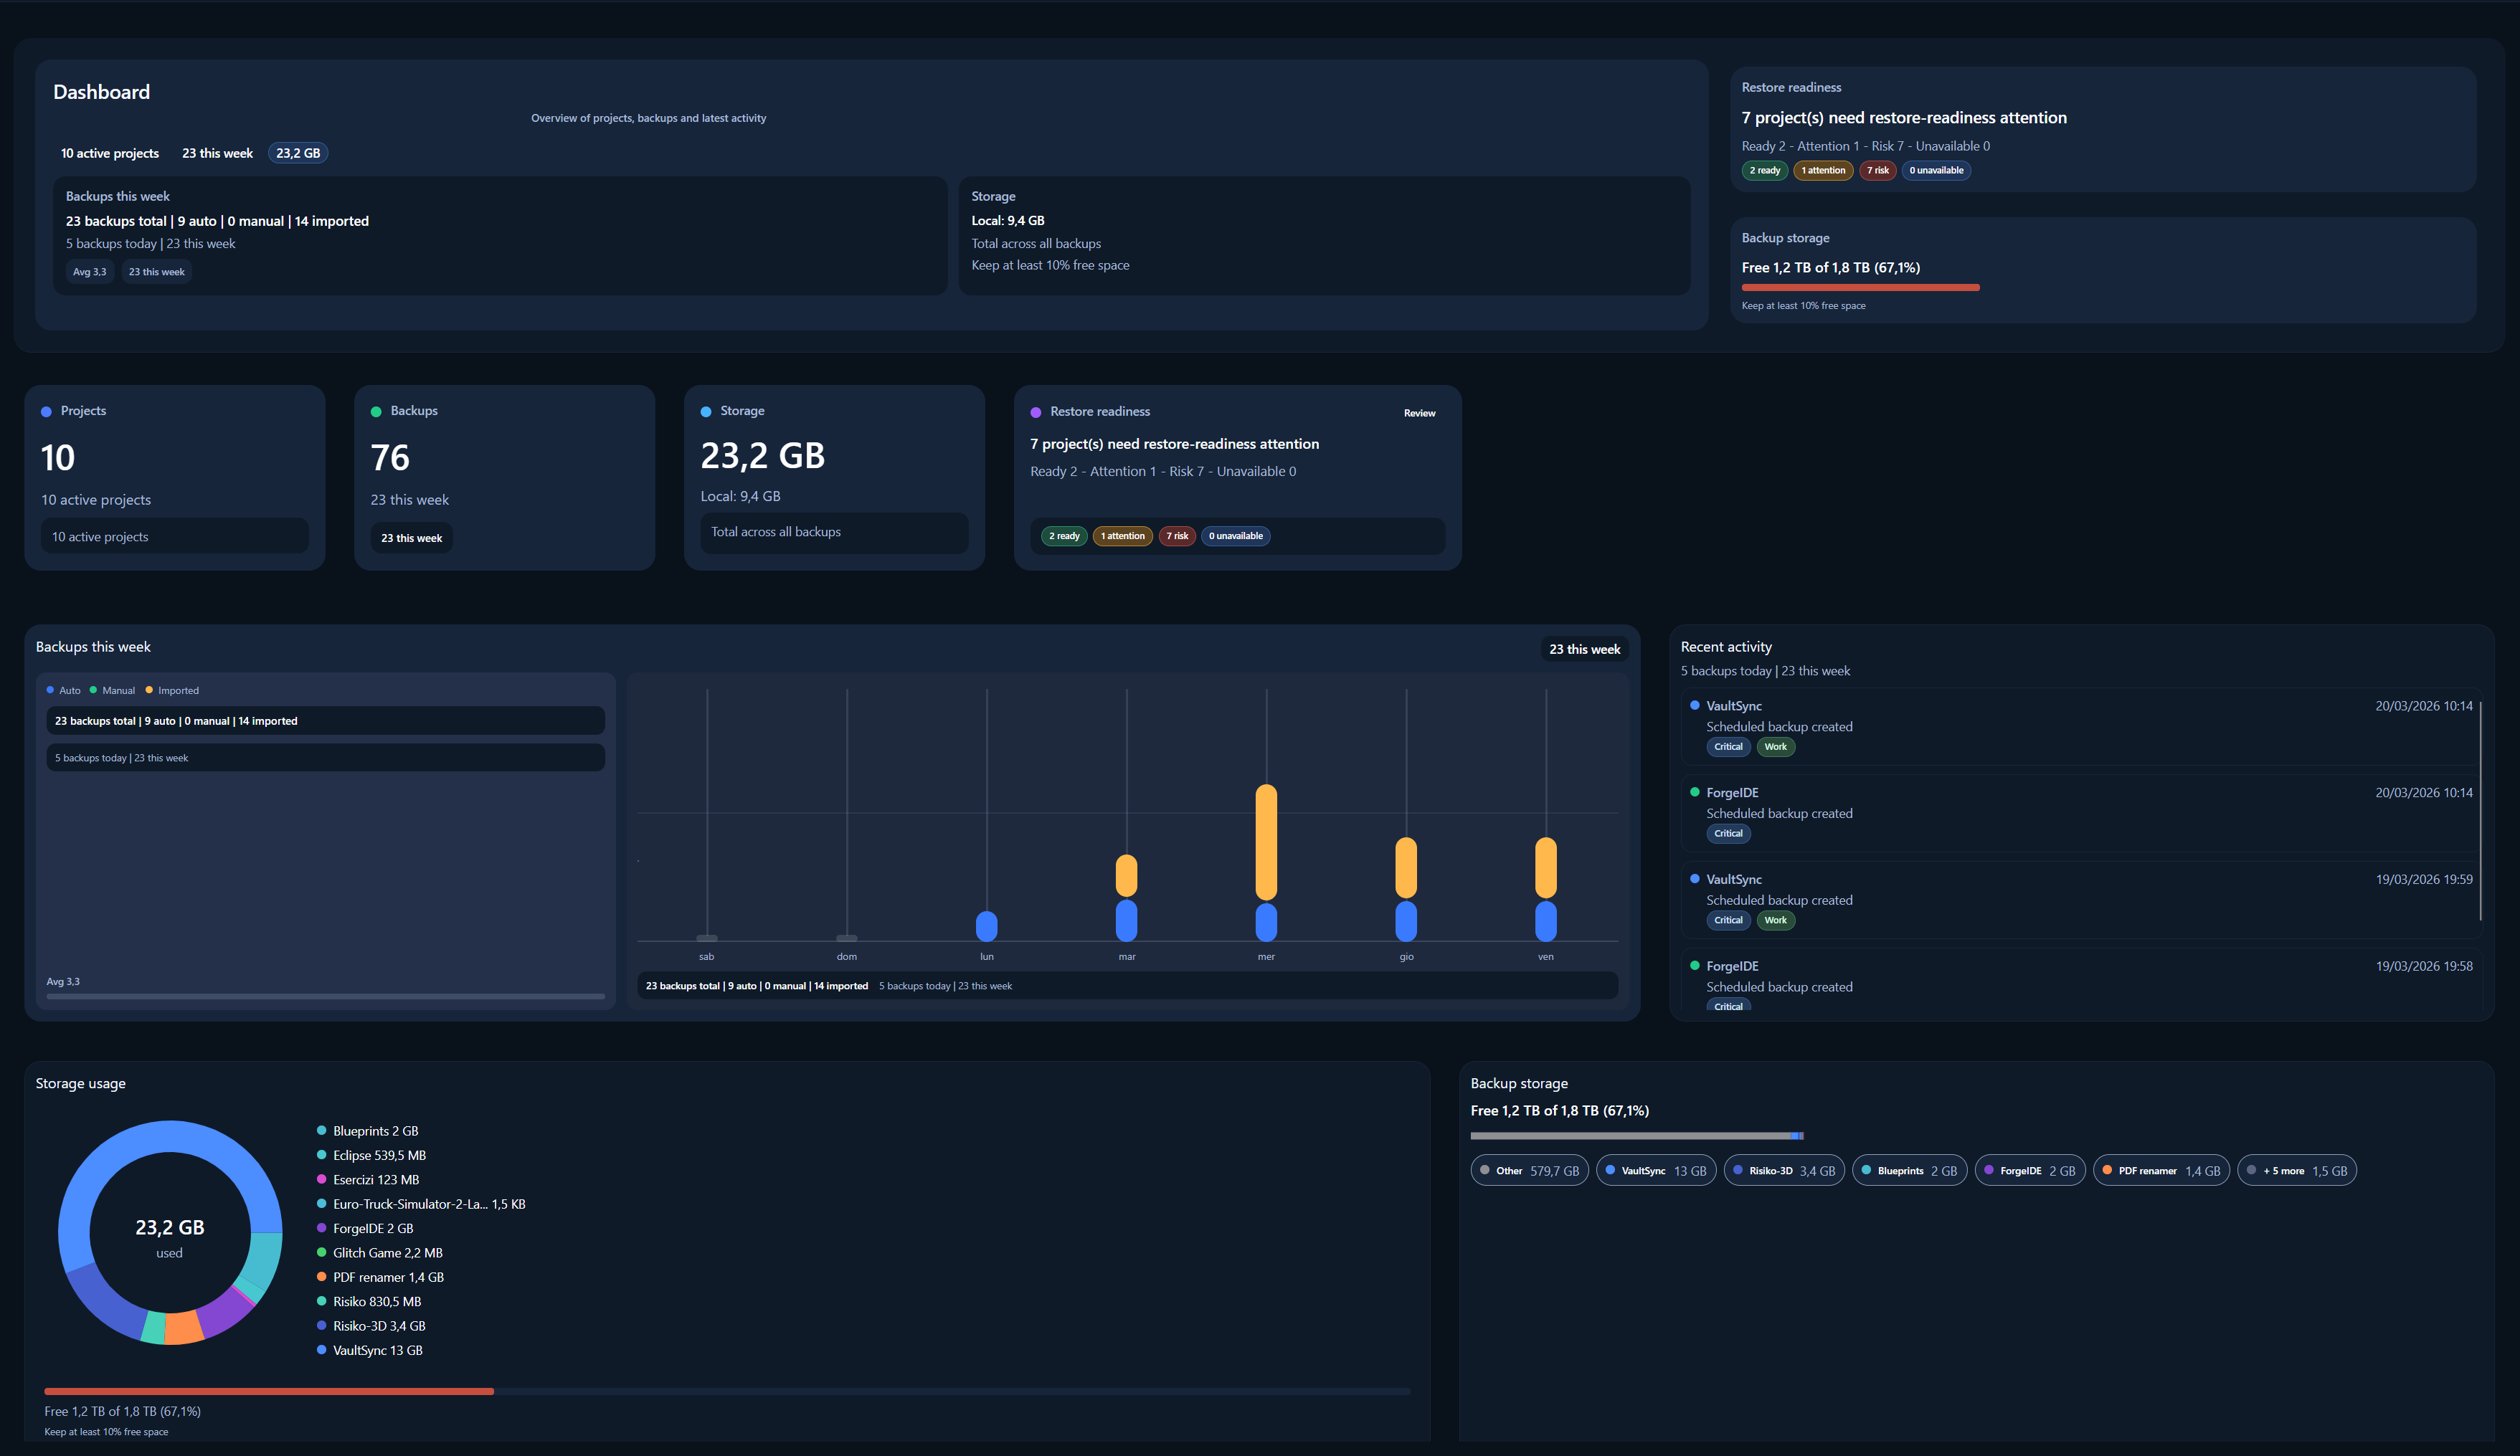Click the blue dot on PDF renamer chip
Screen dimensions: 2520x1456
click(x=2107, y=1170)
